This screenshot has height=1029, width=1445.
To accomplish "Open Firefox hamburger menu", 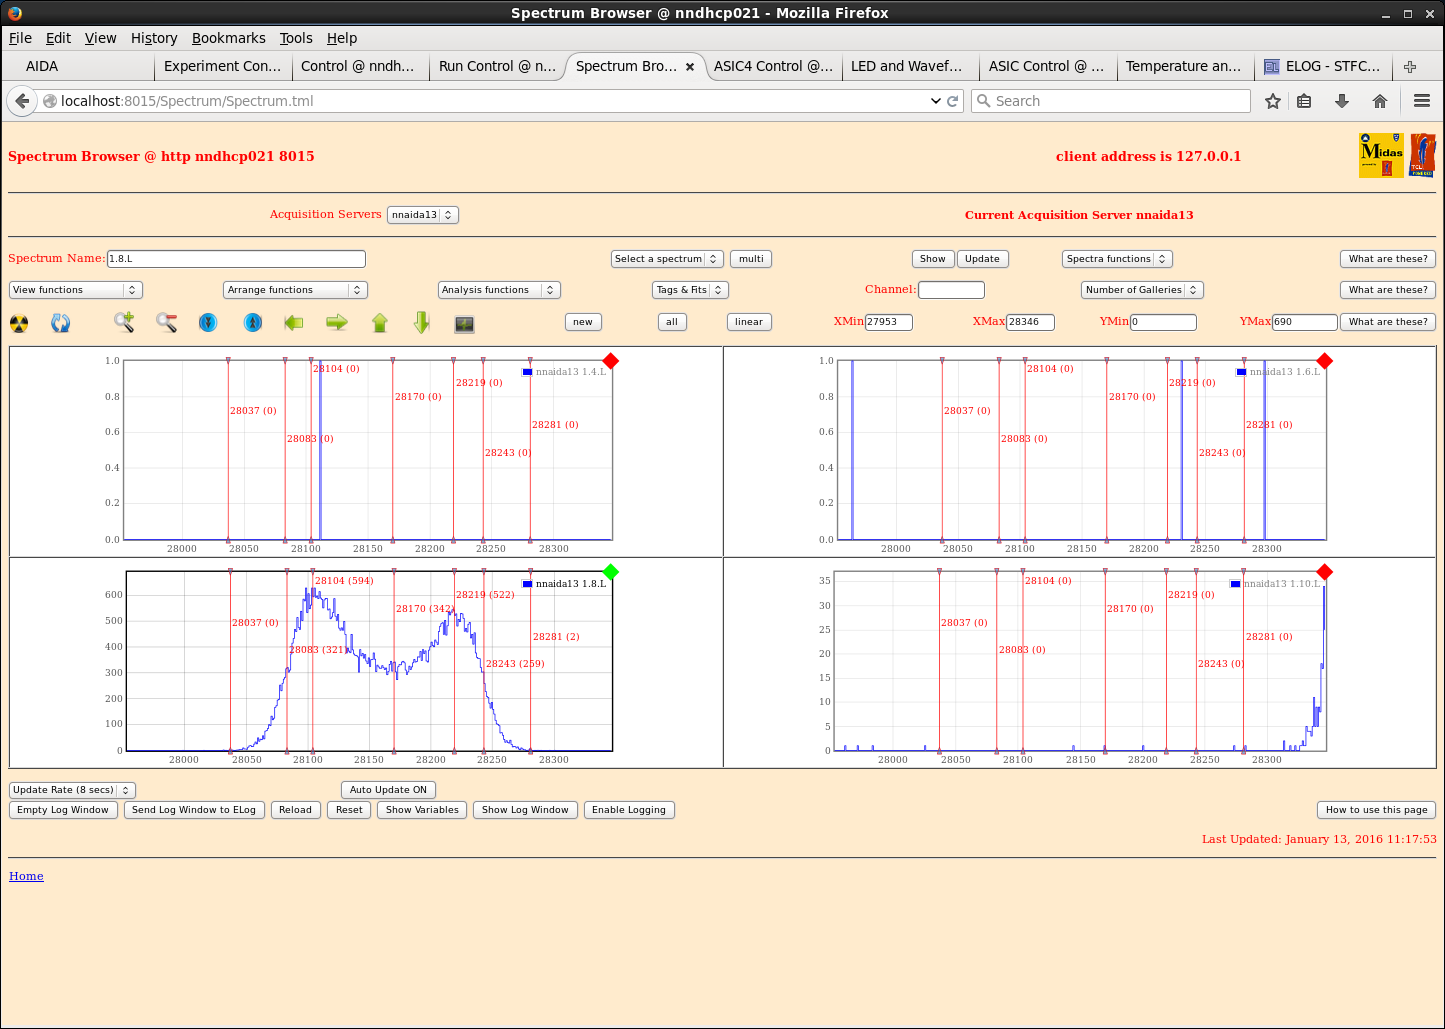I will click(x=1422, y=101).
